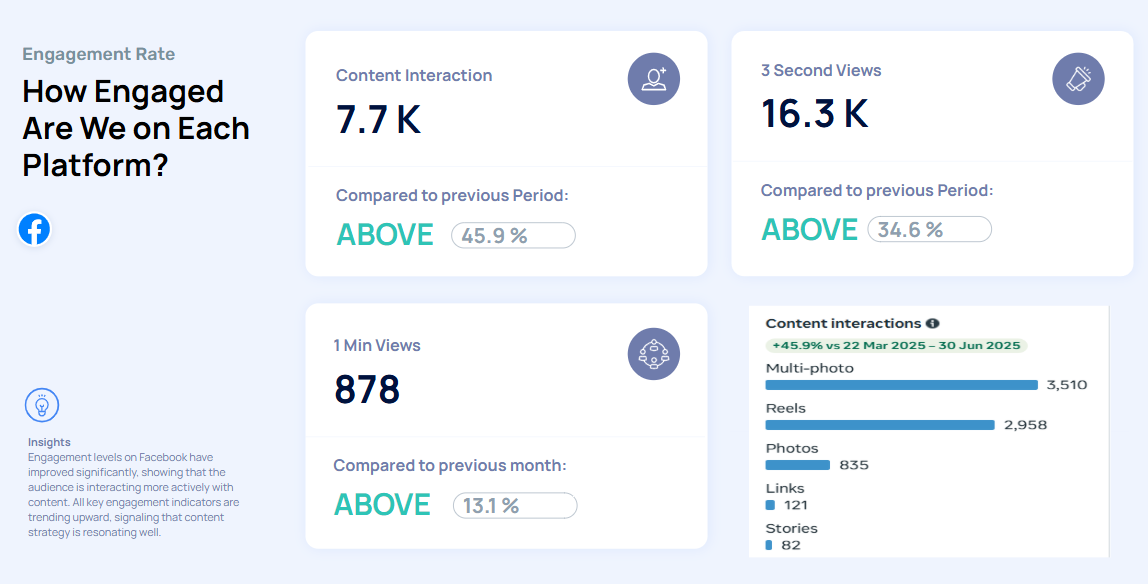This screenshot has height=584, width=1148.
Task: Click the Engagement Rate heading
Action: point(99,54)
